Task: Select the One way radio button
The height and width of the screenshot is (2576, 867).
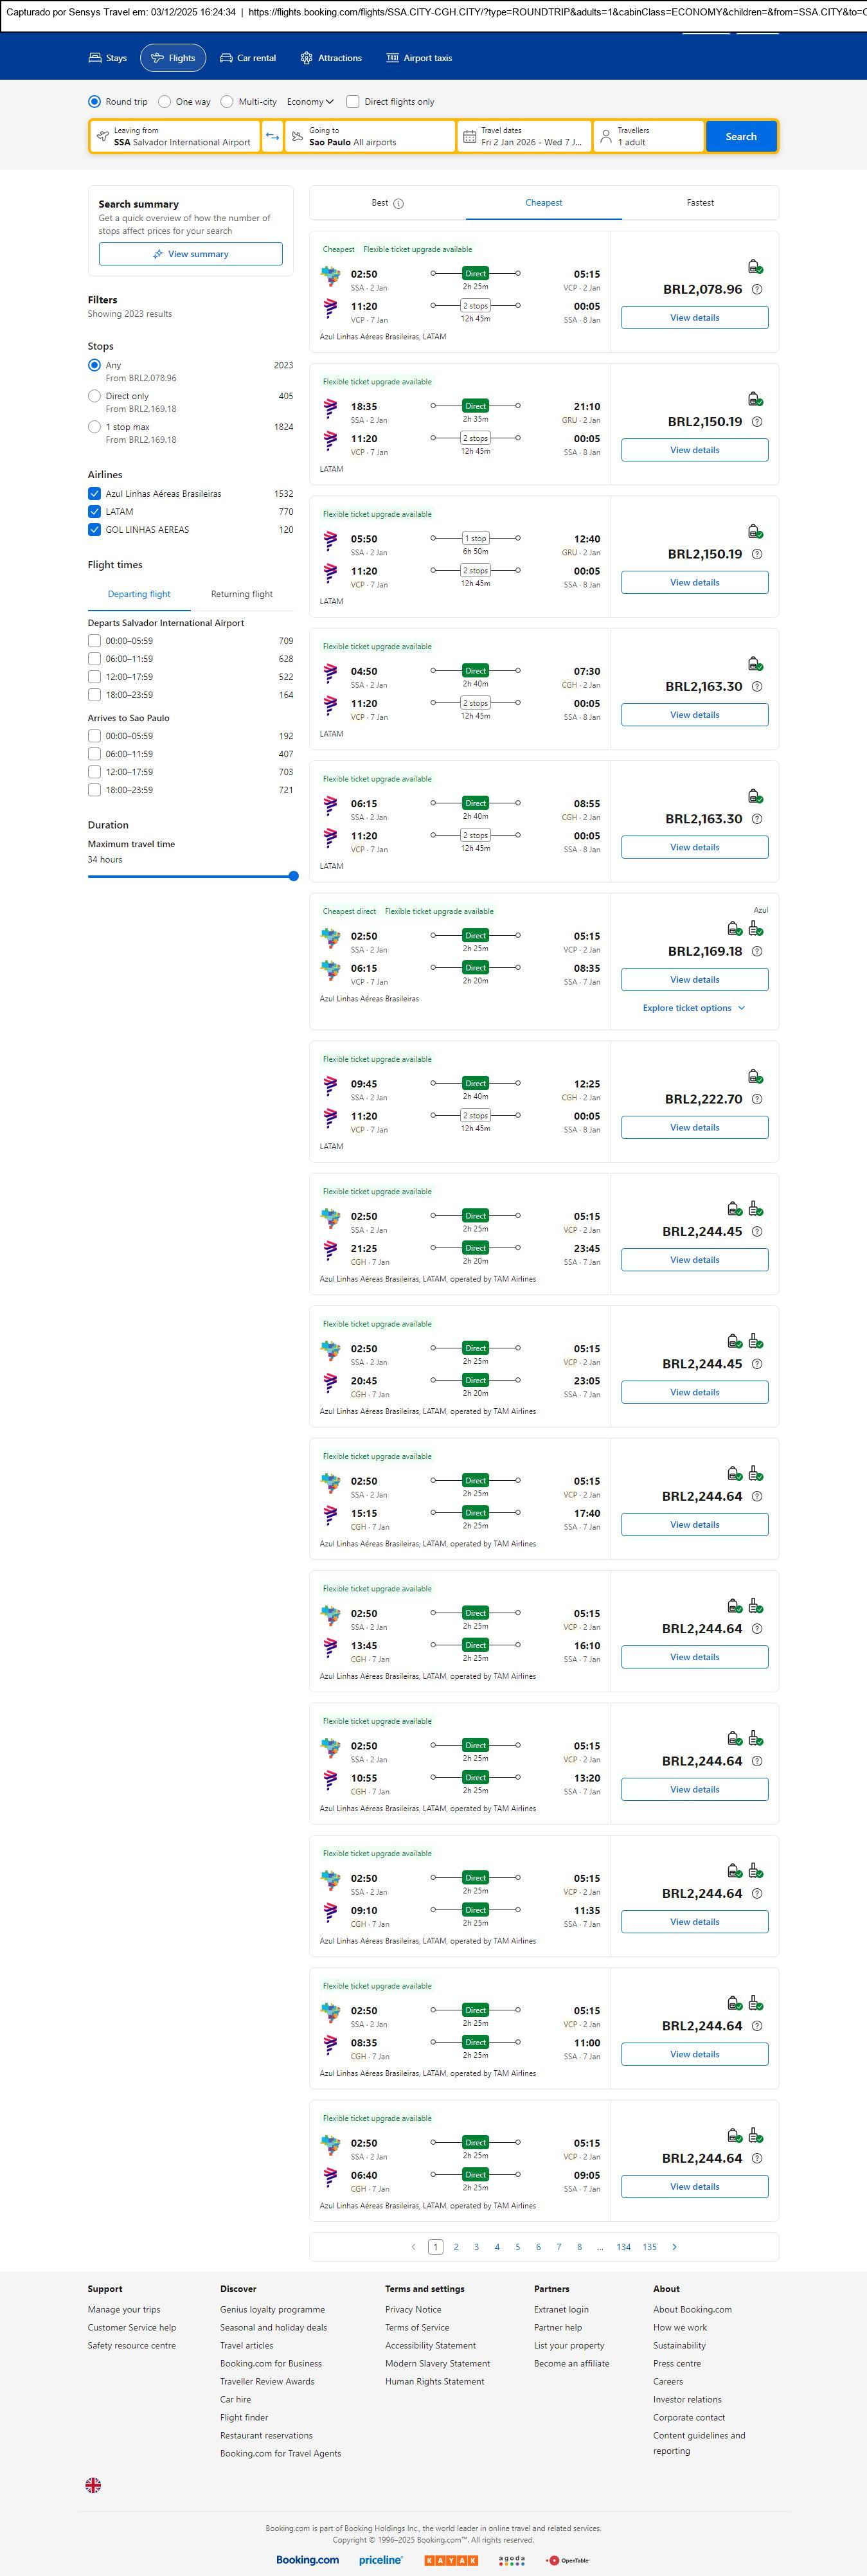Action: [165, 102]
